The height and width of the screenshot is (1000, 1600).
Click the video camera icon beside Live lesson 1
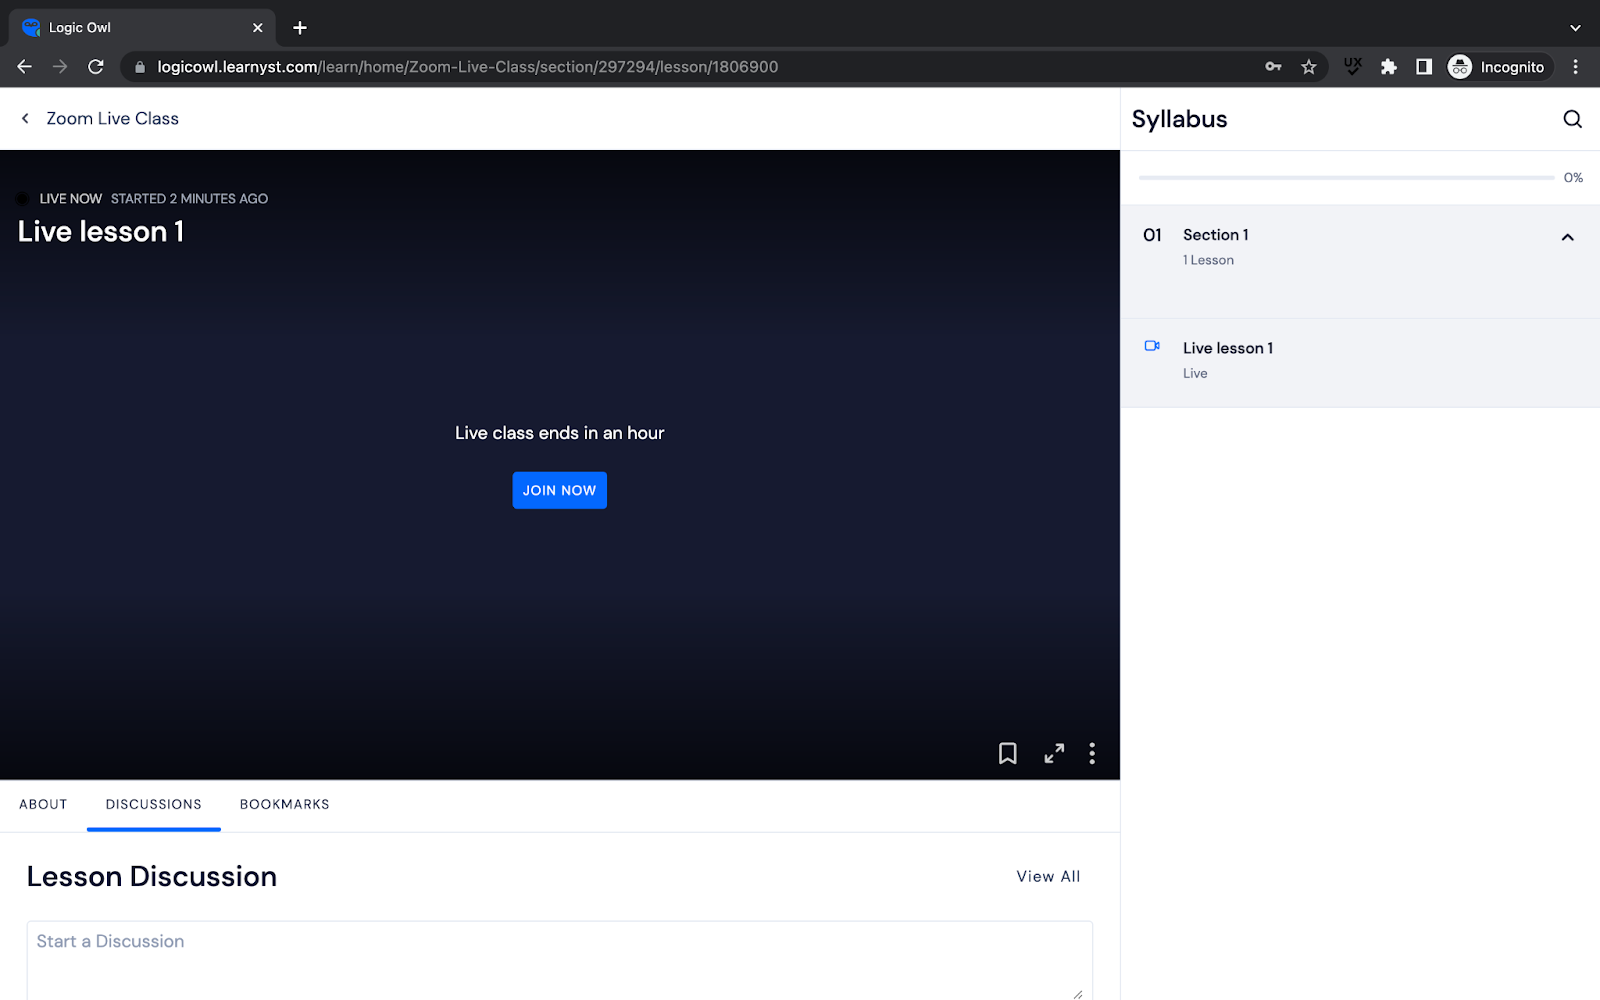(1152, 346)
